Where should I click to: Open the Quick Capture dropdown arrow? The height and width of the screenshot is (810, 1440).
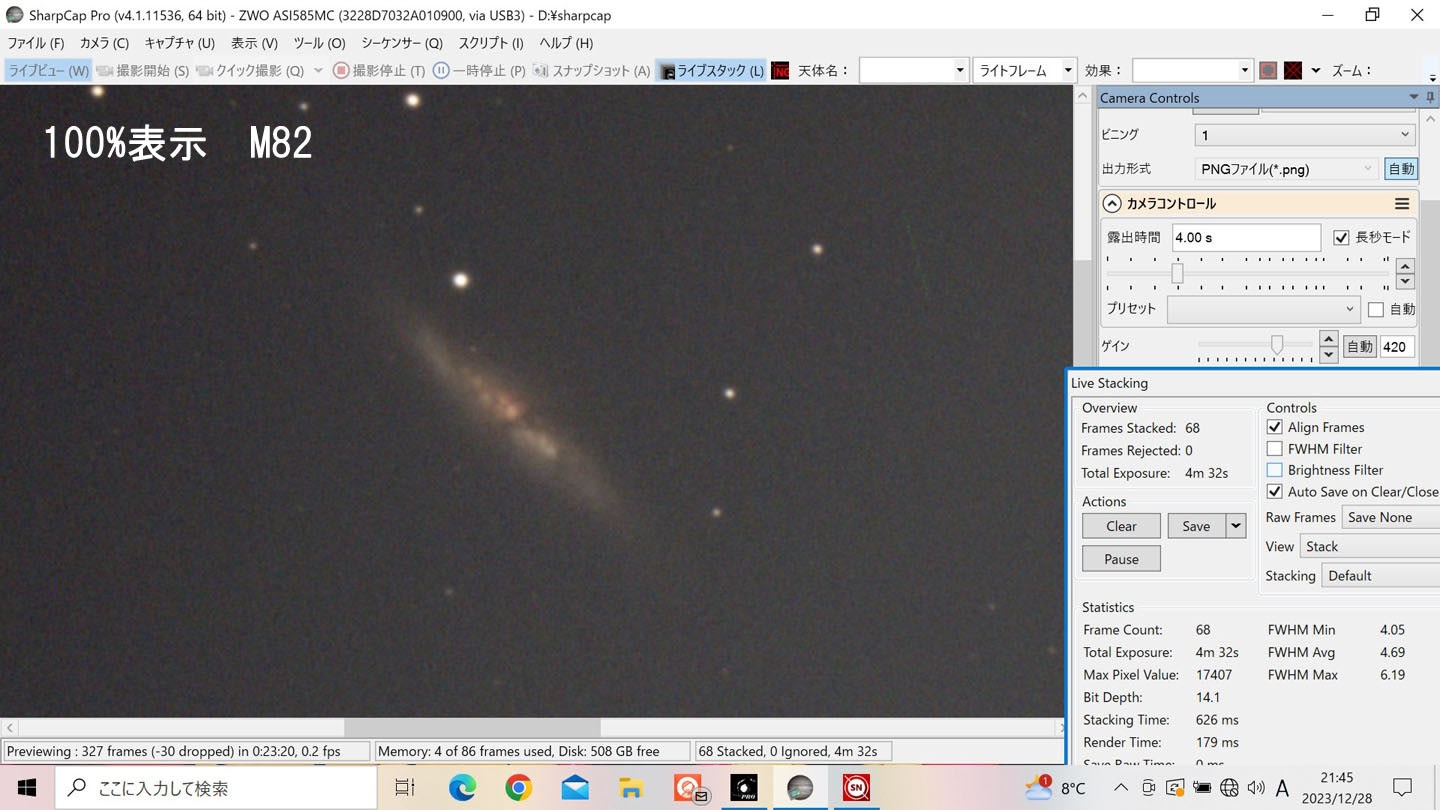(x=318, y=71)
